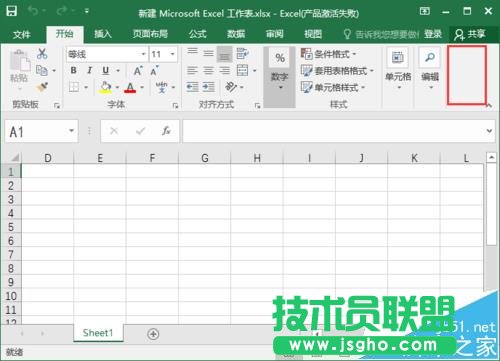Viewport: 500px width, 361px height.
Task: Toggle Italic formatting
Action: (89, 71)
